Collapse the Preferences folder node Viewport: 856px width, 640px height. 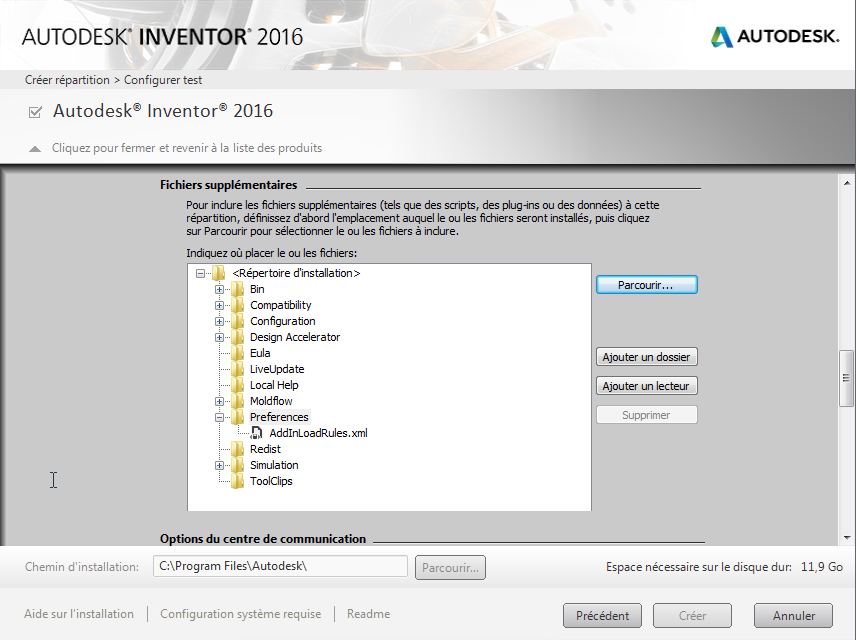(x=219, y=417)
